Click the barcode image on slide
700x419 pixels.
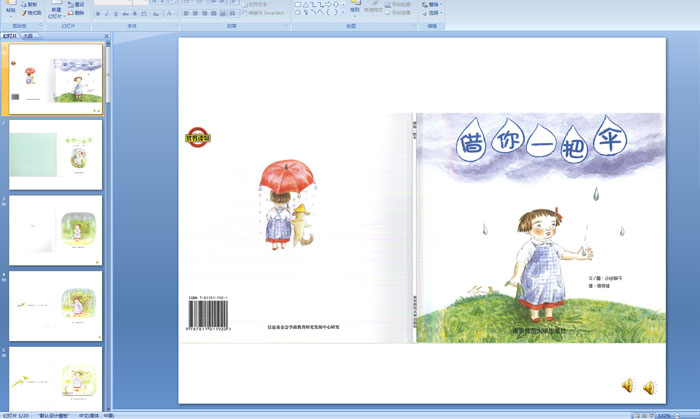pos(208,314)
